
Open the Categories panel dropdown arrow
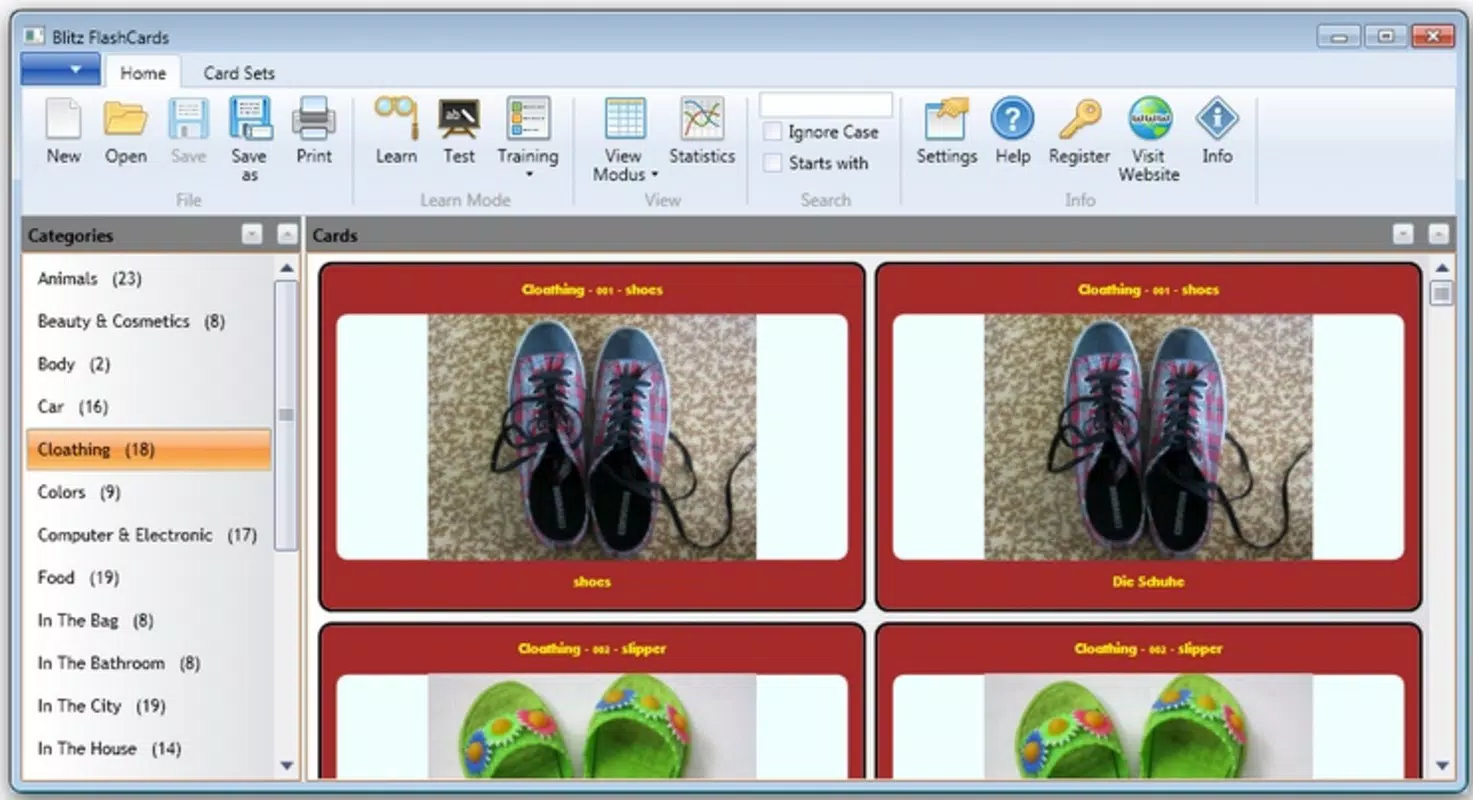coord(252,234)
